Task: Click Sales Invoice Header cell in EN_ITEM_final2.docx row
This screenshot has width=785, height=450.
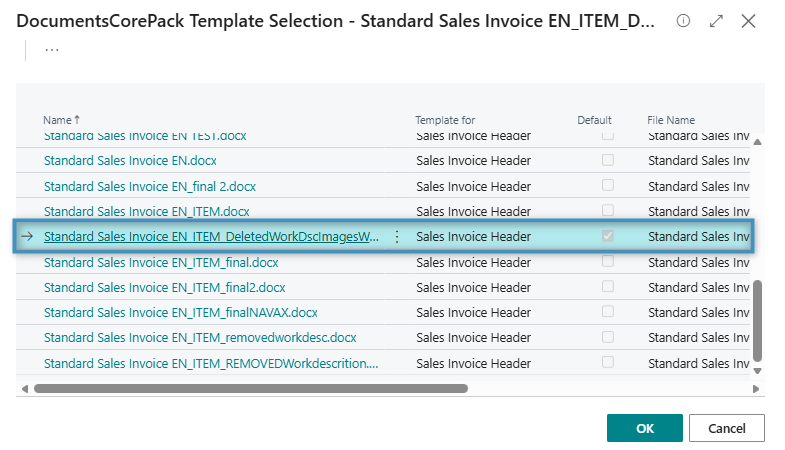Action: click(473, 288)
